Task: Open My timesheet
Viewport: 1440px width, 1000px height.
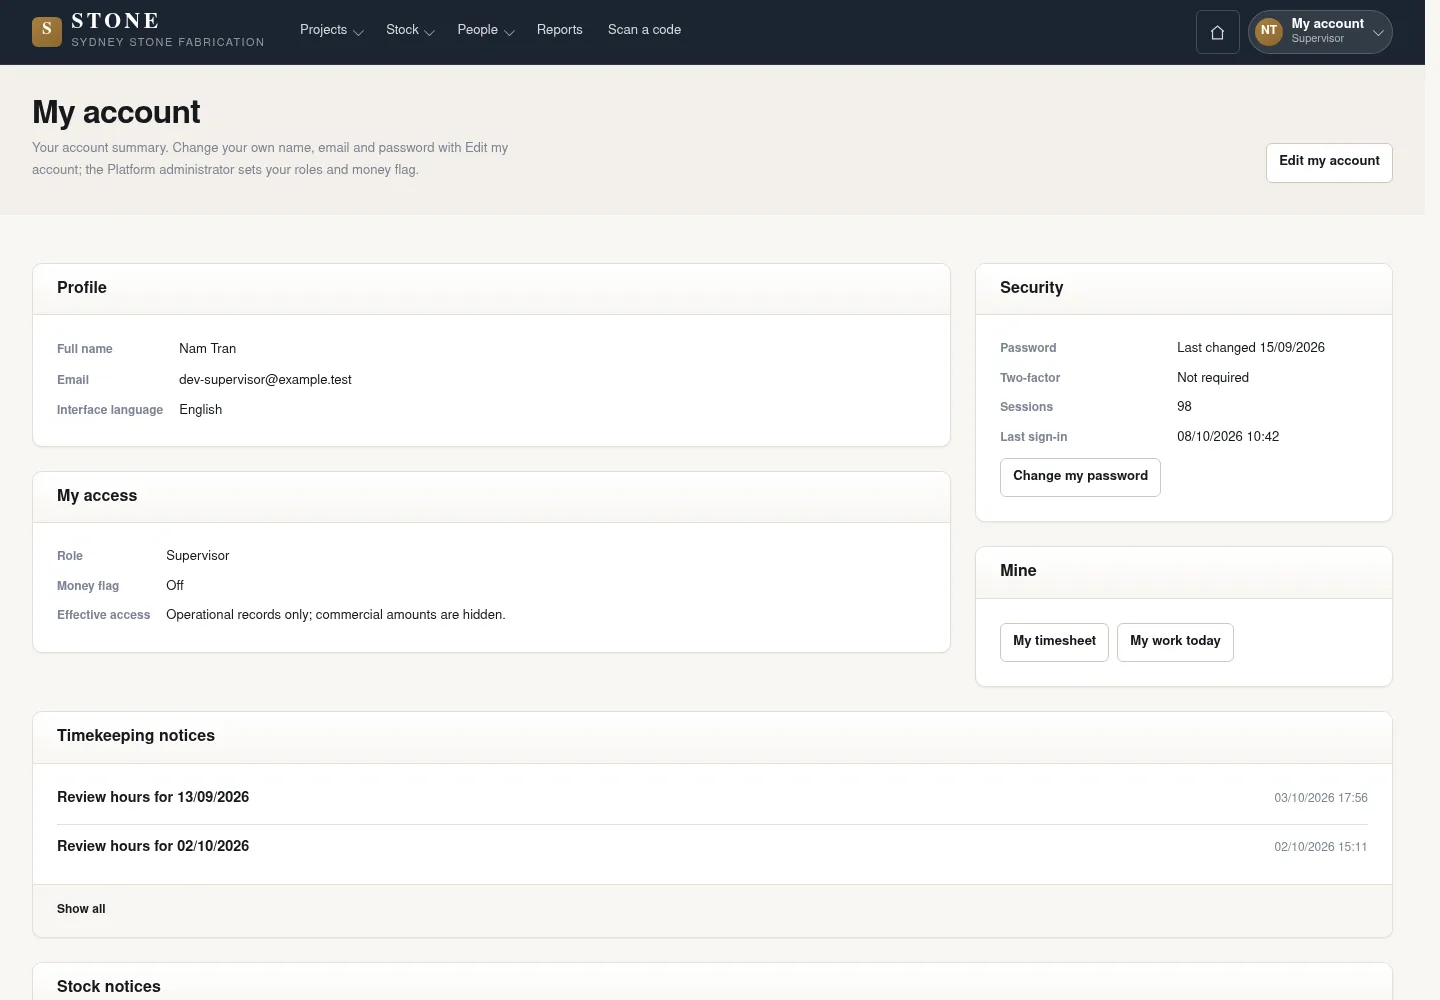Action: click(x=1054, y=642)
